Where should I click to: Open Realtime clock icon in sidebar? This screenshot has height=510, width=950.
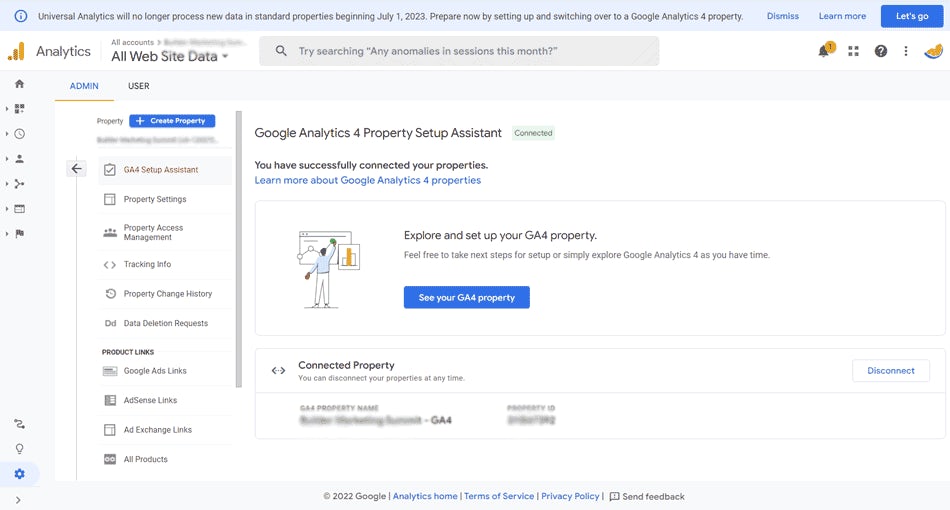tap(19, 134)
